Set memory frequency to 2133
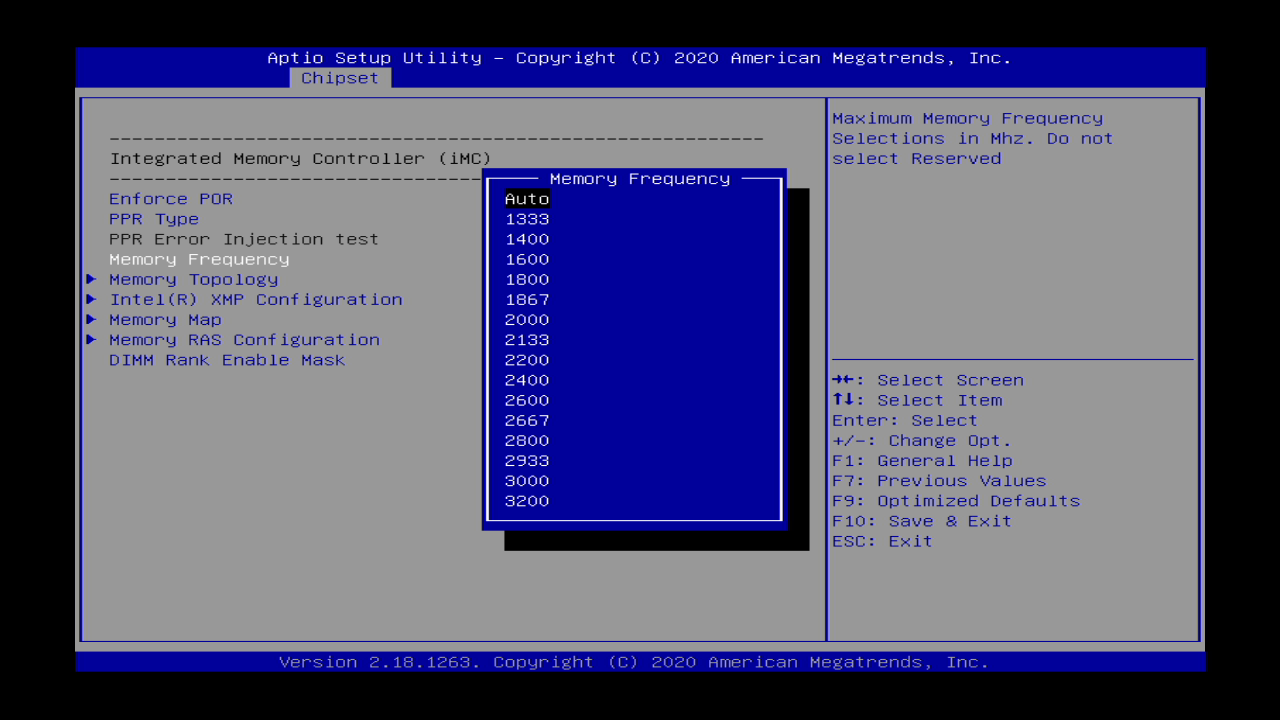This screenshot has height=720, width=1280. click(x=527, y=339)
